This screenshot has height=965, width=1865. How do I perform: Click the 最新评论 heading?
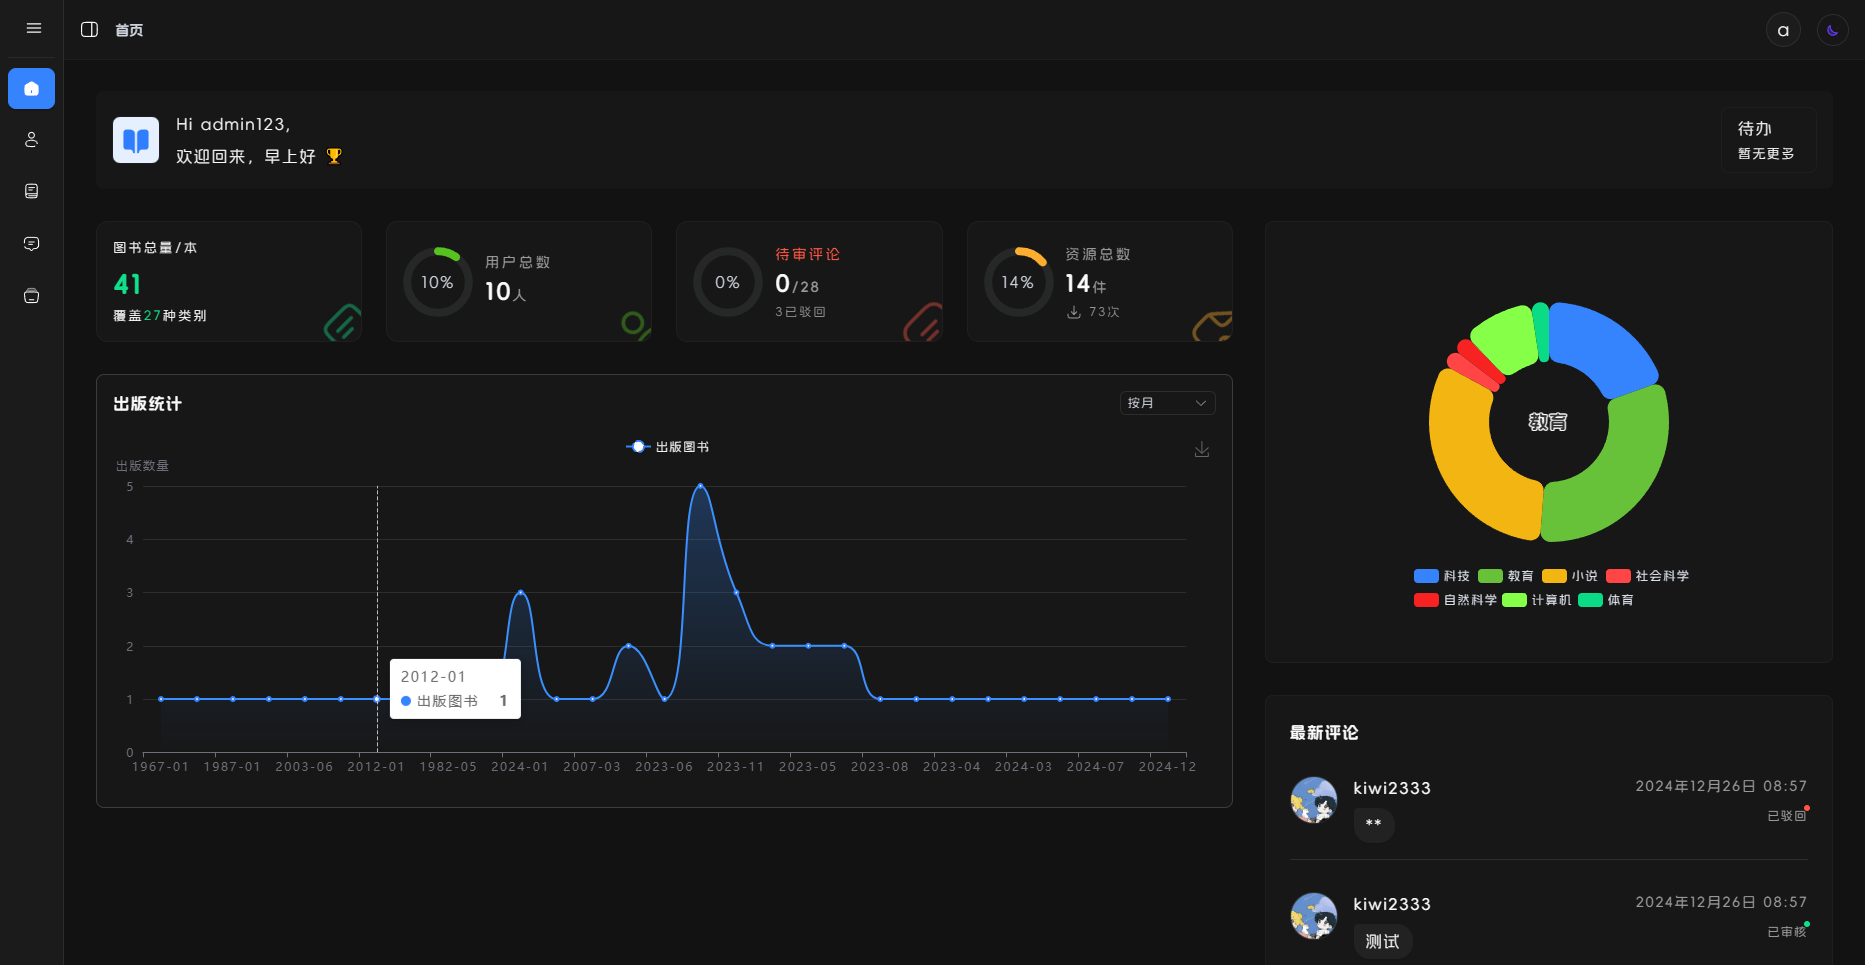click(x=1324, y=733)
